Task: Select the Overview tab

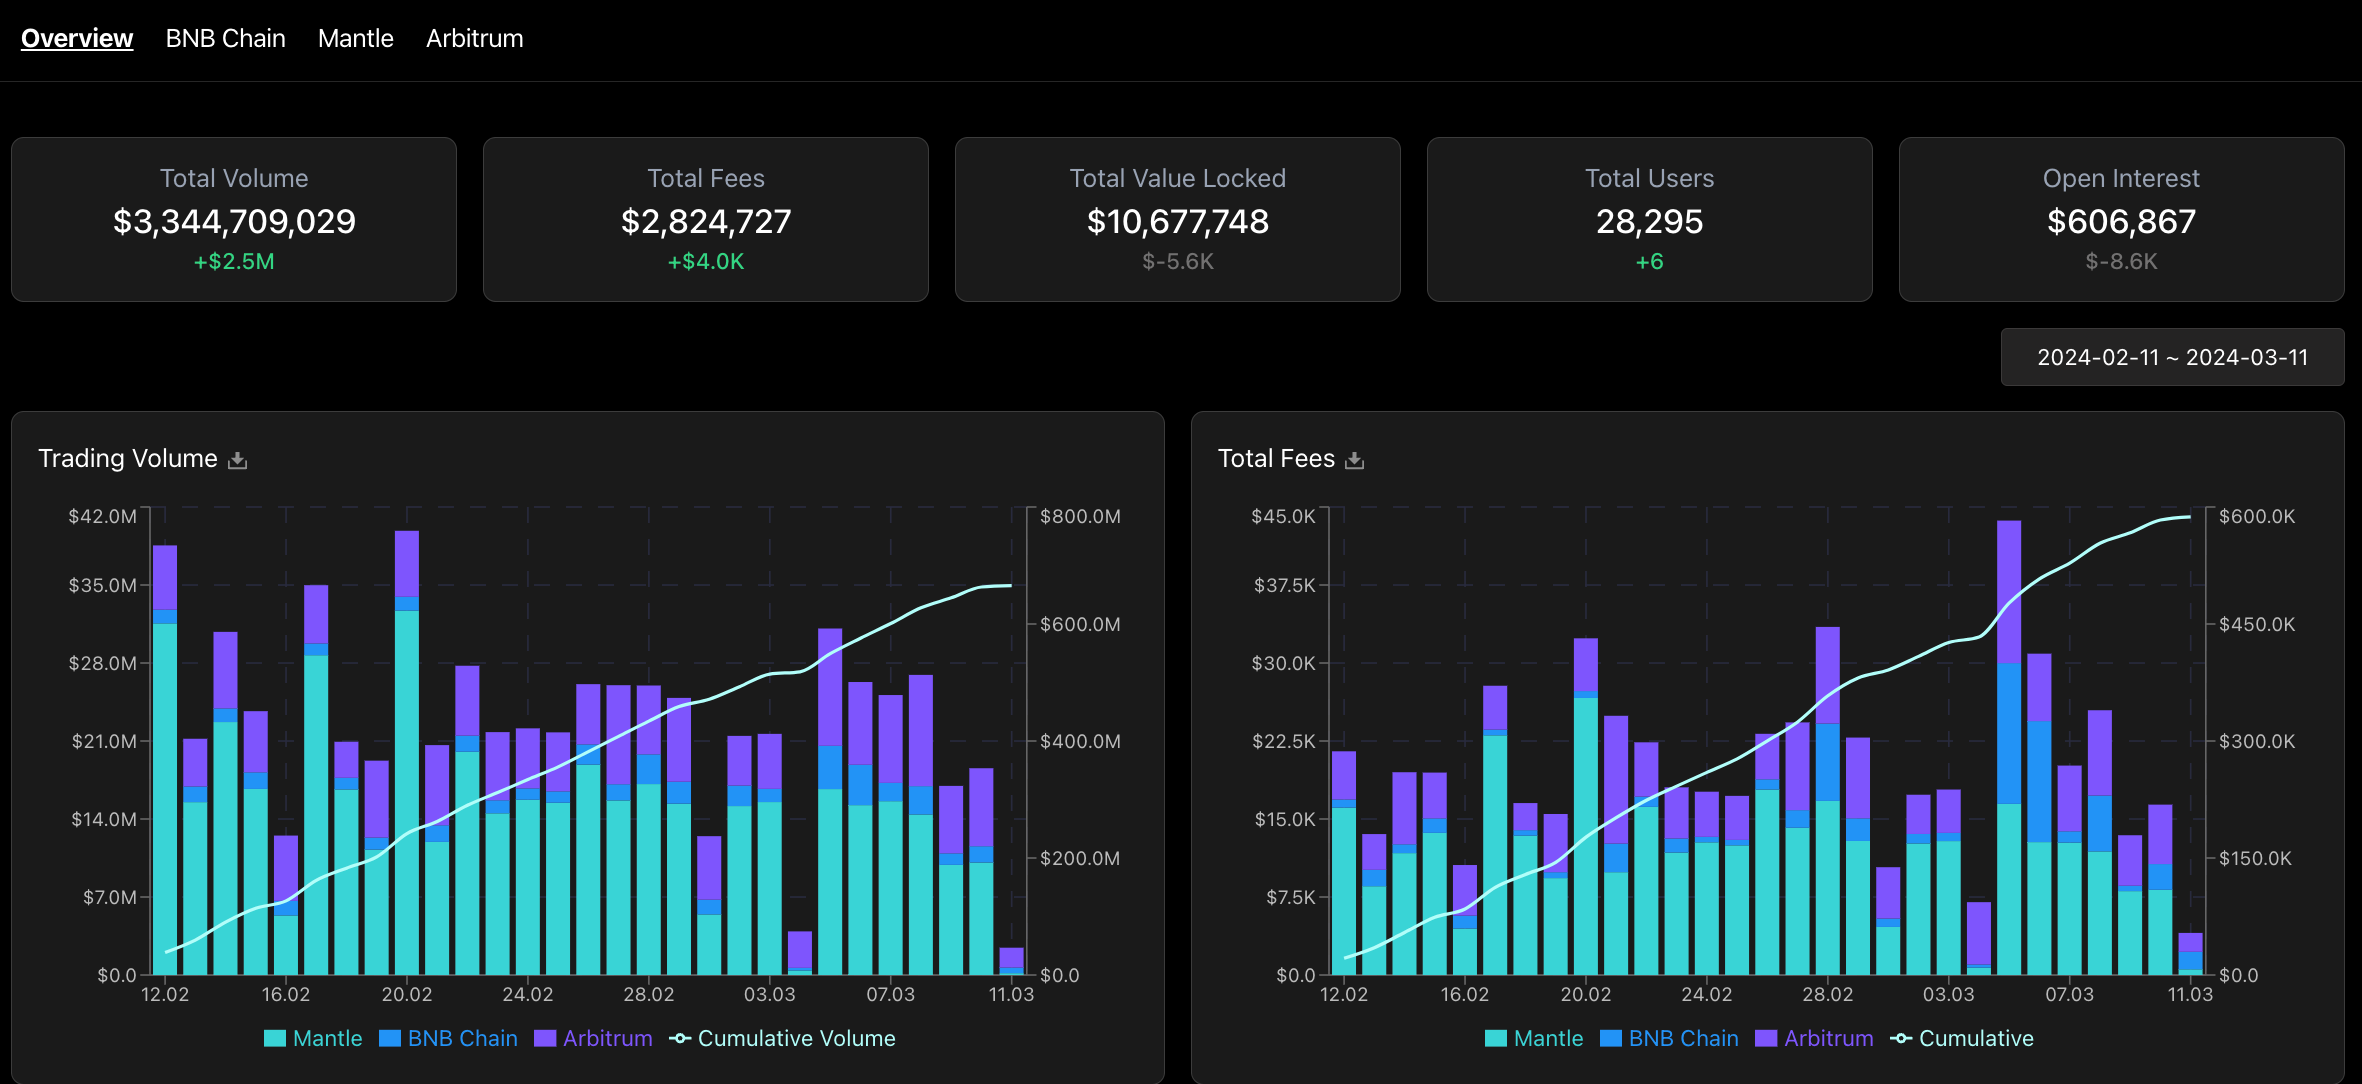Action: point(77,38)
